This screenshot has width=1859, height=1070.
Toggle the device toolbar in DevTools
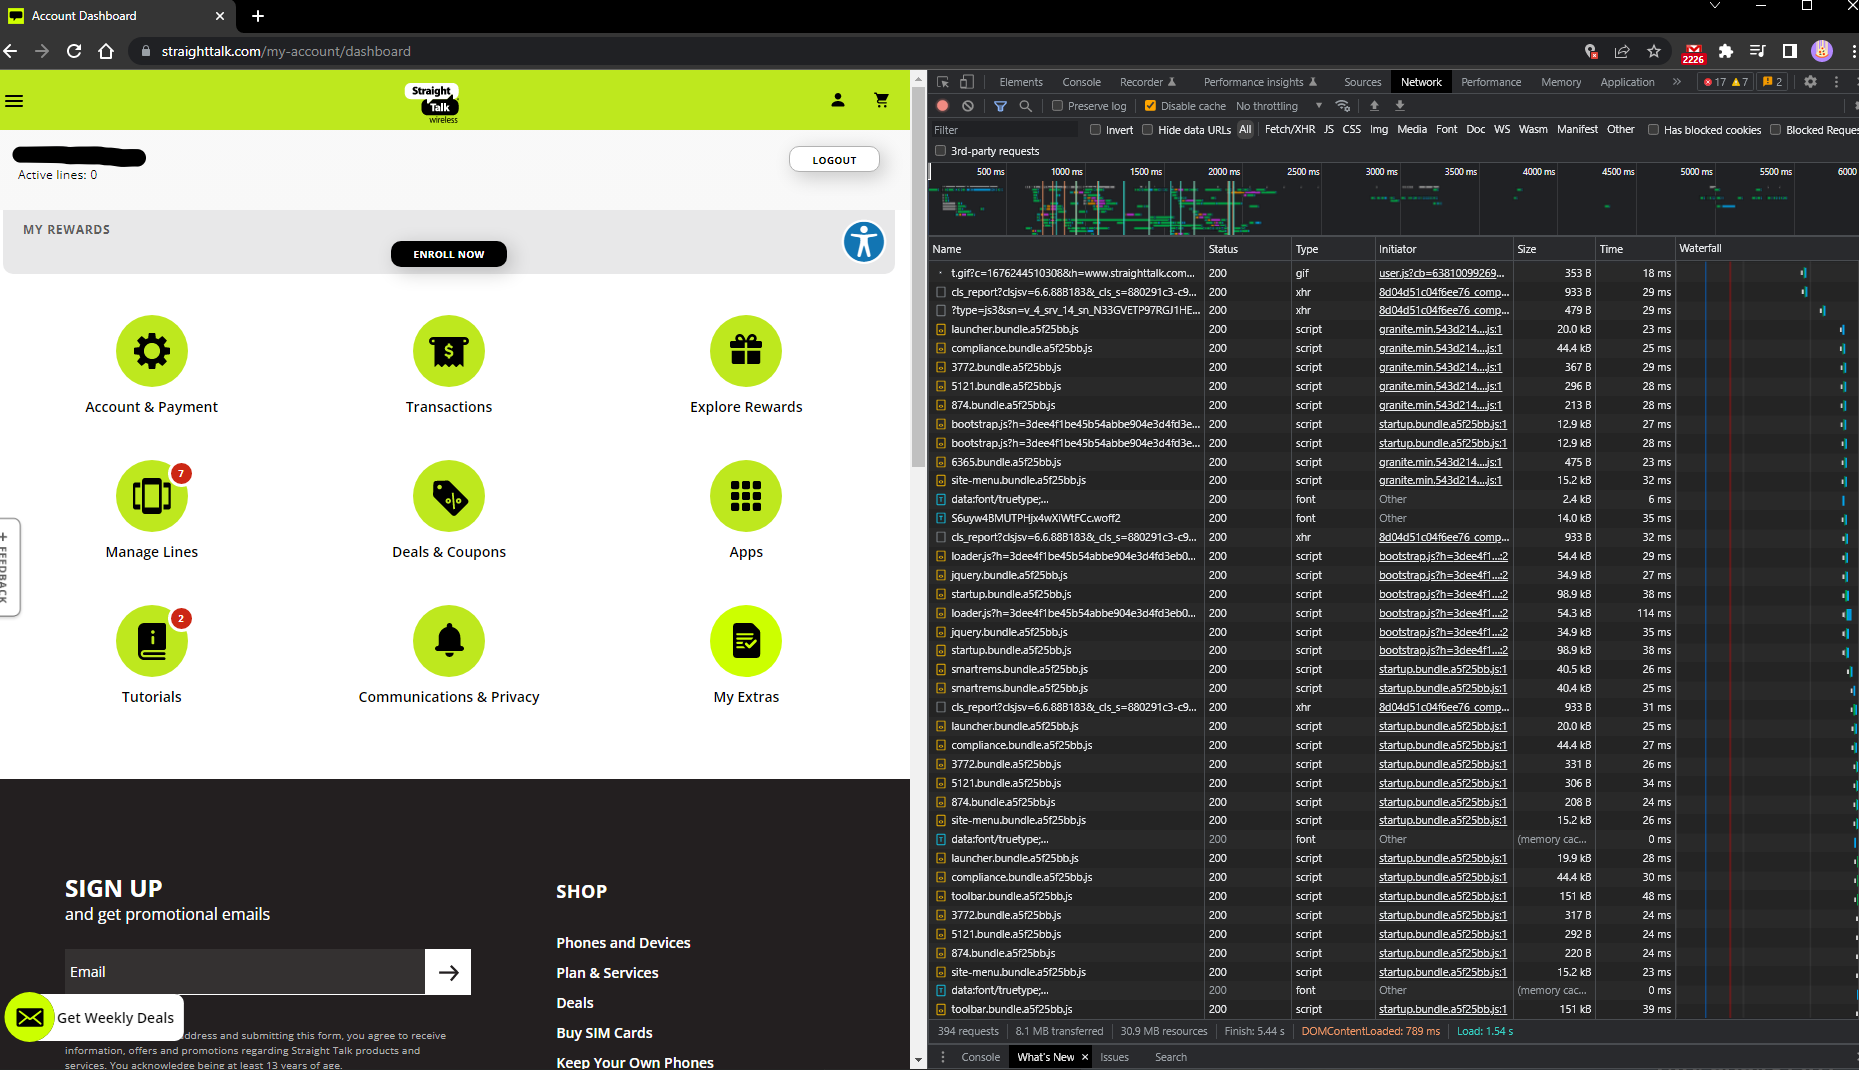(x=967, y=82)
